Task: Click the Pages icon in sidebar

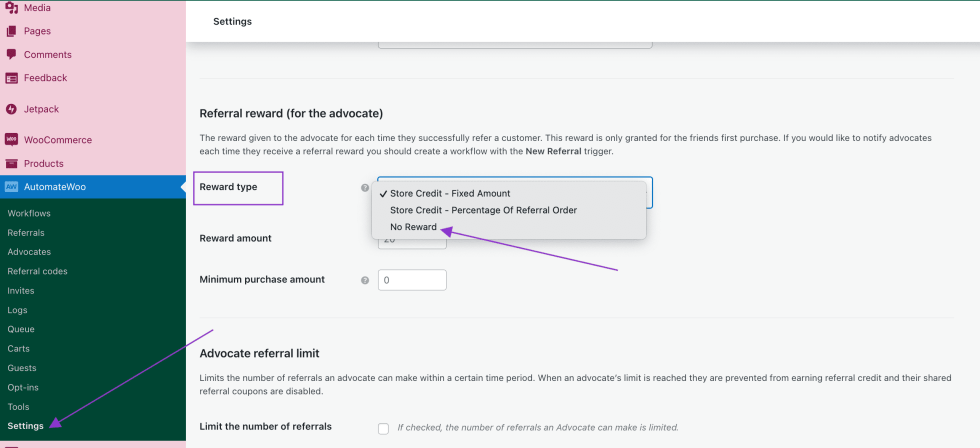Action: click(12, 31)
